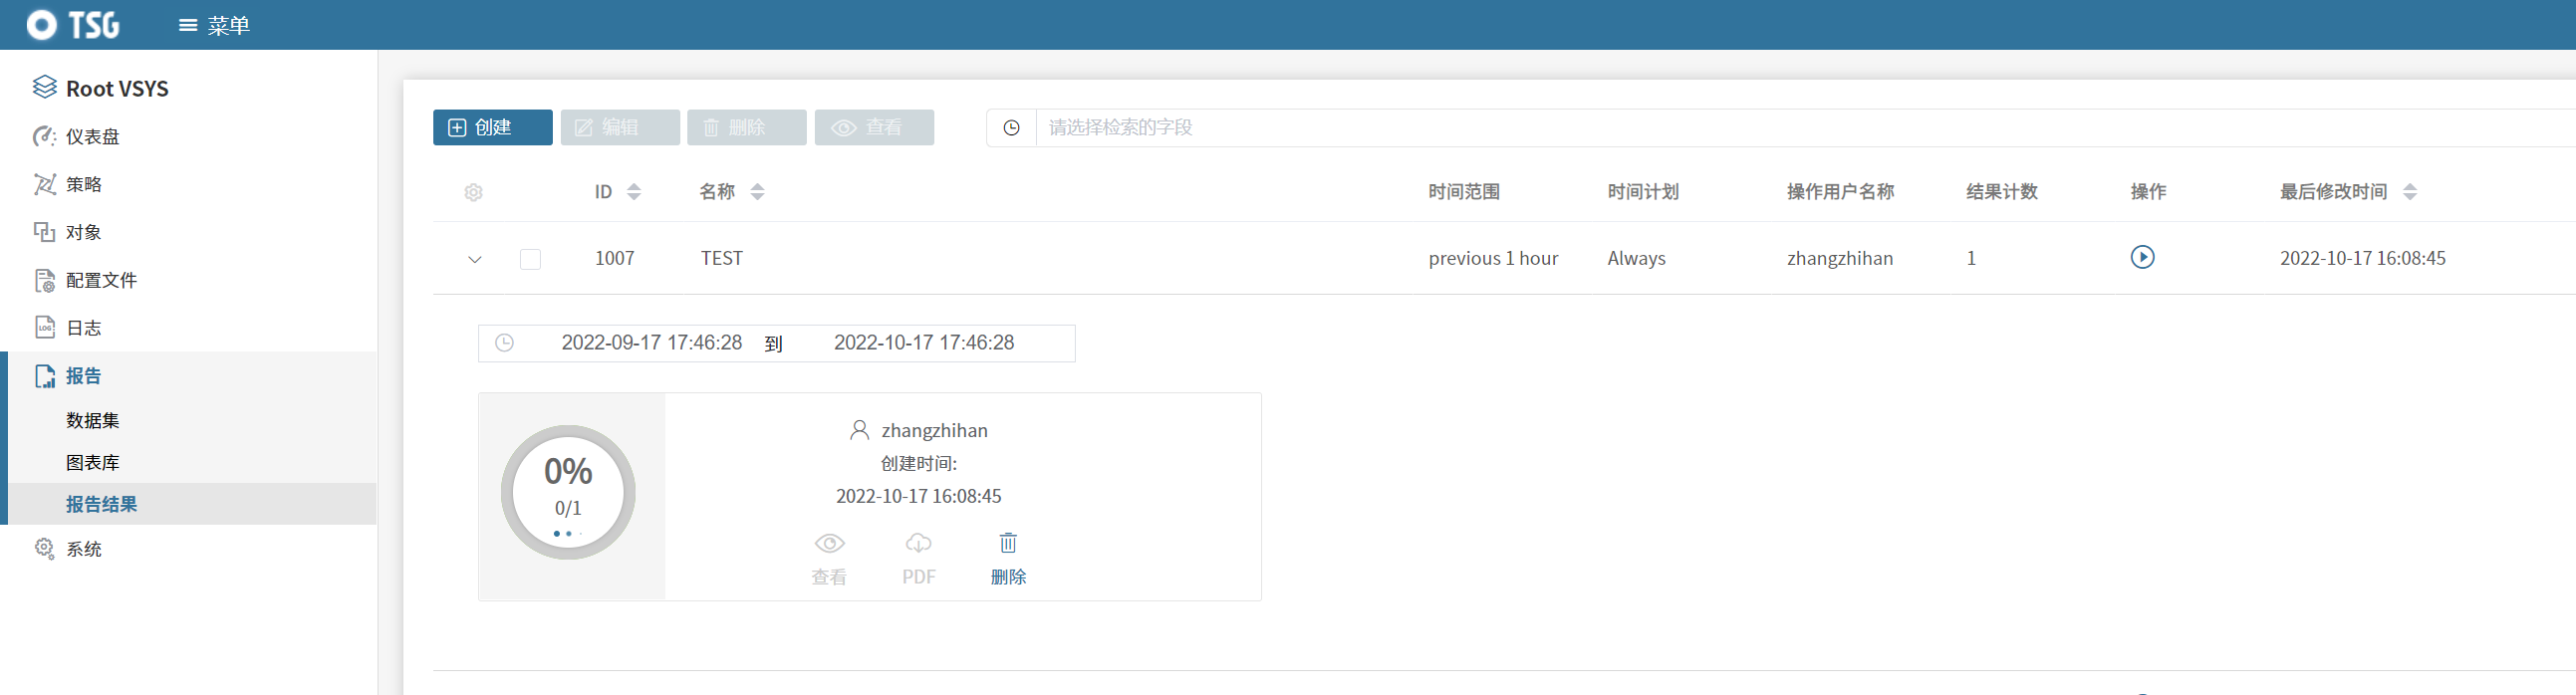The width and height of the screenshot is (2576, 695).
Task: Collapse the expanded TEST row chevron
Action: point(475,259)
